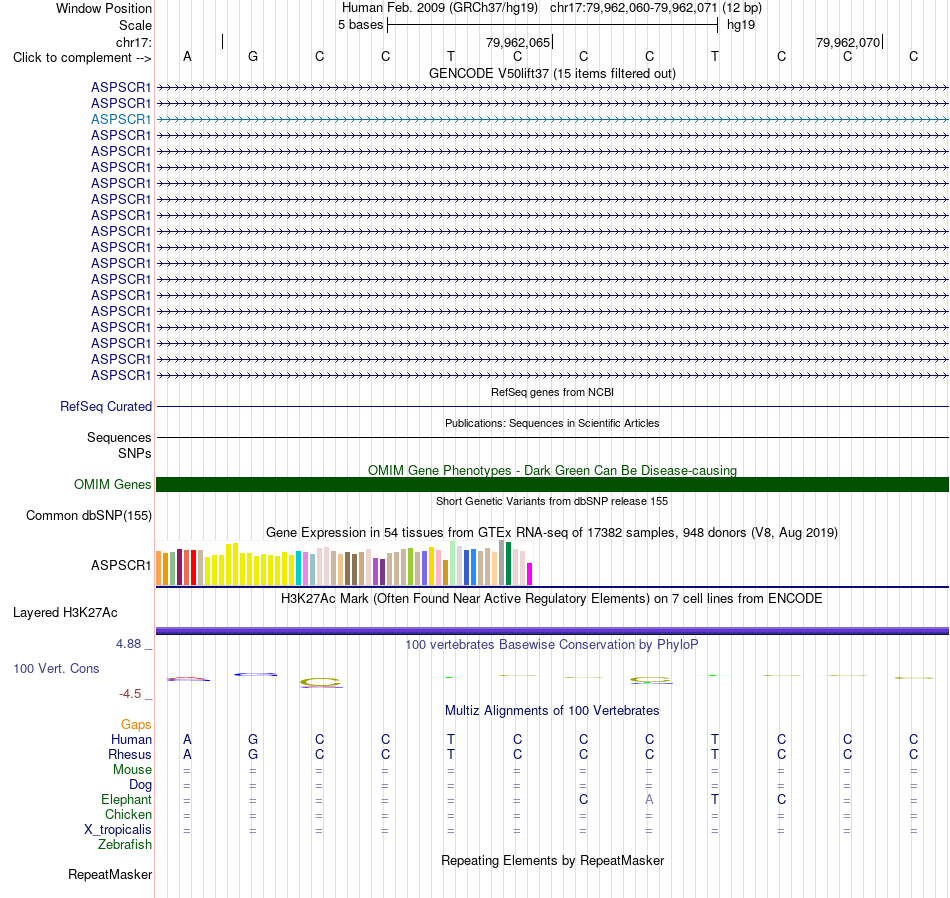950x898 pixels.
Task: Click the "G" base in the Rhesus alignment row
Action: click(253, 754)
